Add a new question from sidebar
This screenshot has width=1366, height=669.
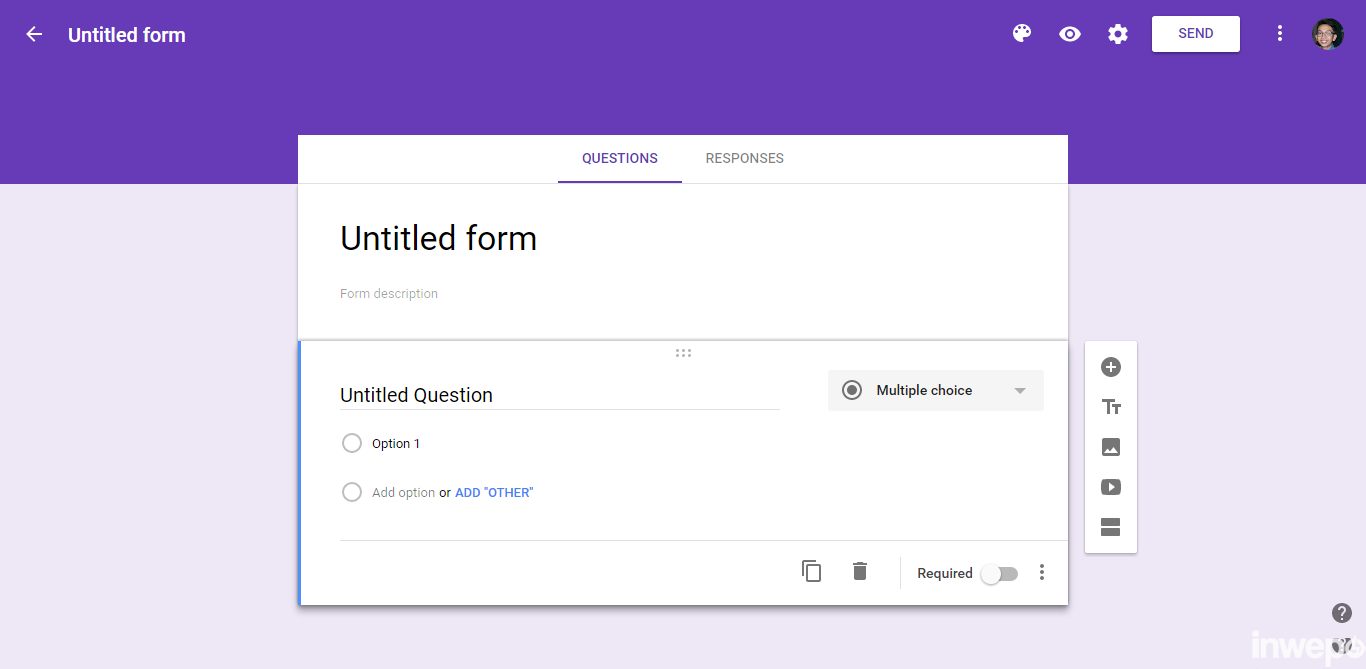[1111, 367]
